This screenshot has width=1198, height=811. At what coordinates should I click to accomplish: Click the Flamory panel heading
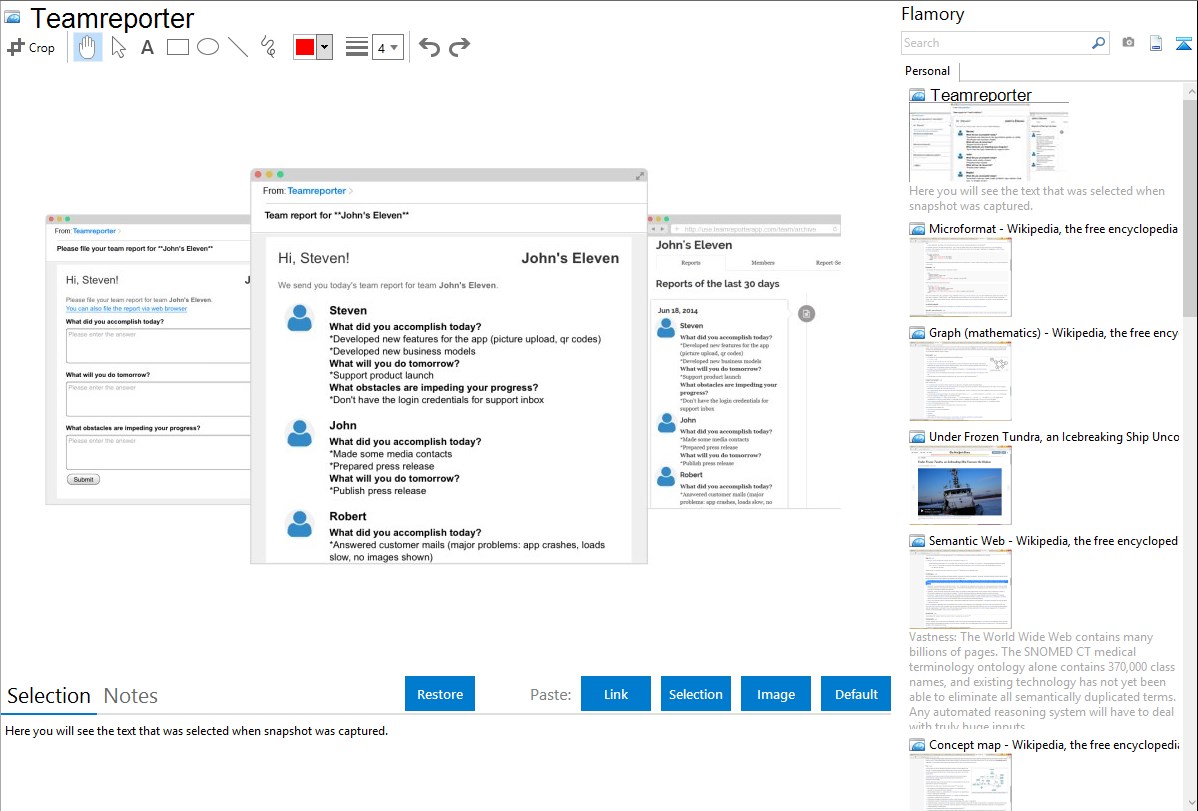point(933,14)
